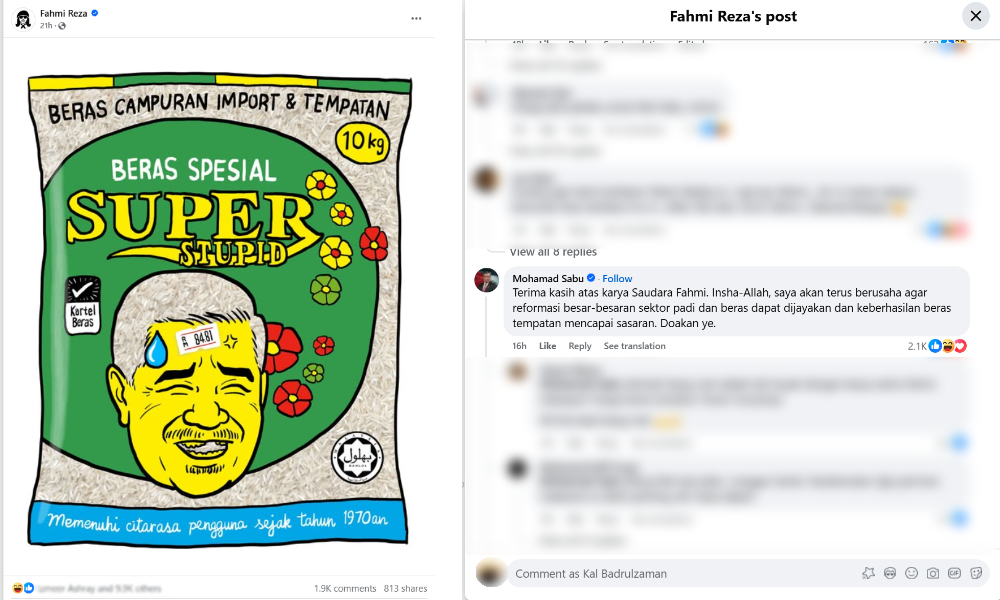
Task: Insert a GIF into the comment
Action: [x=954, y=573]
